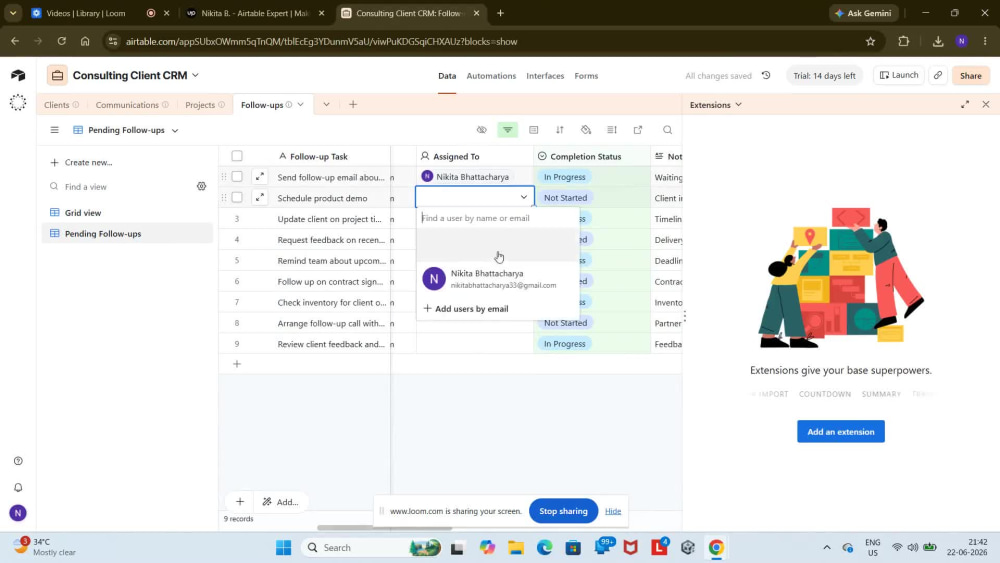Open Chrome tab search dropdown

13,13
